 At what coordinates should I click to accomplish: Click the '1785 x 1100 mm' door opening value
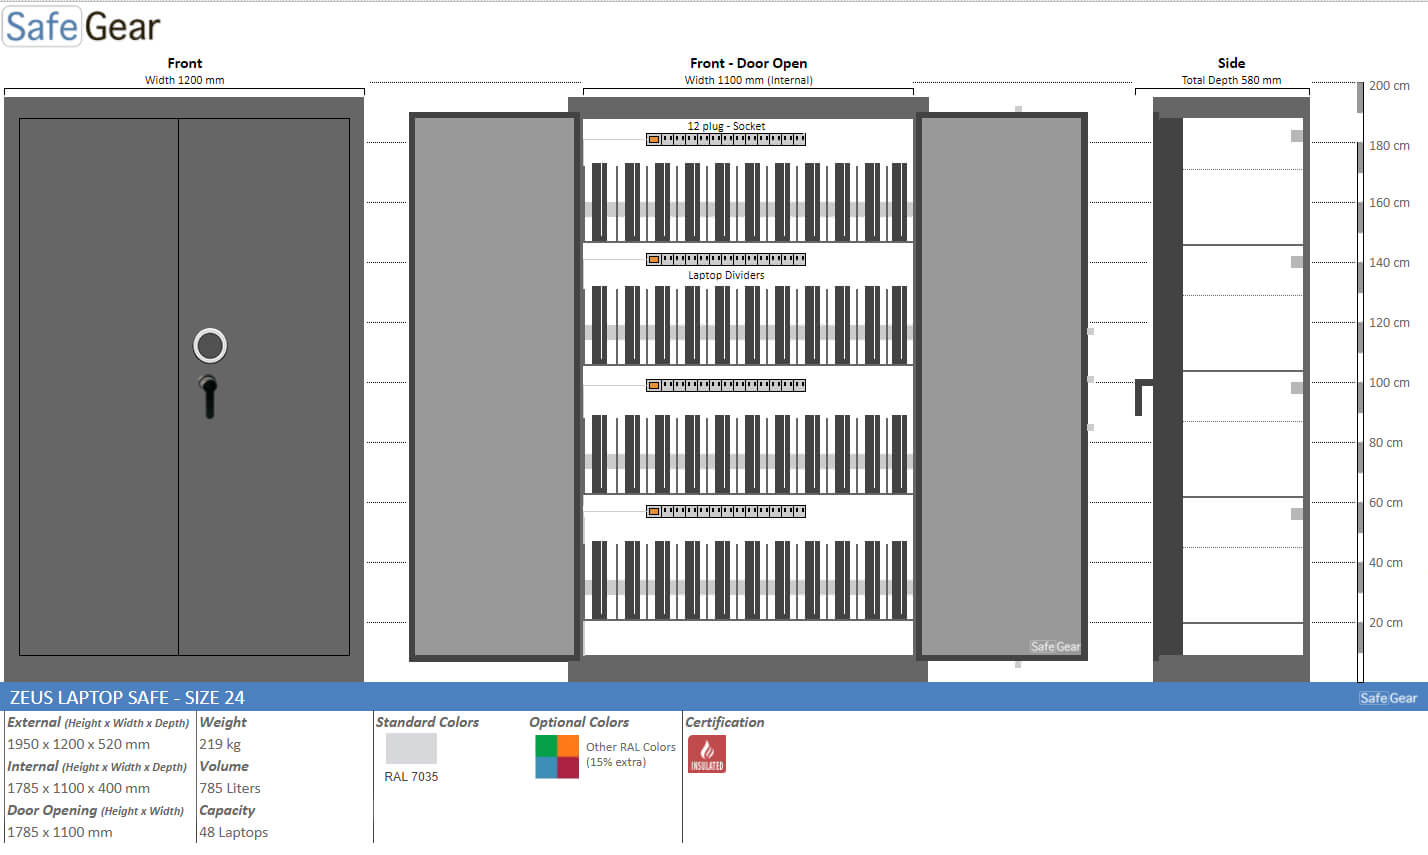click(x=60, y=832)
